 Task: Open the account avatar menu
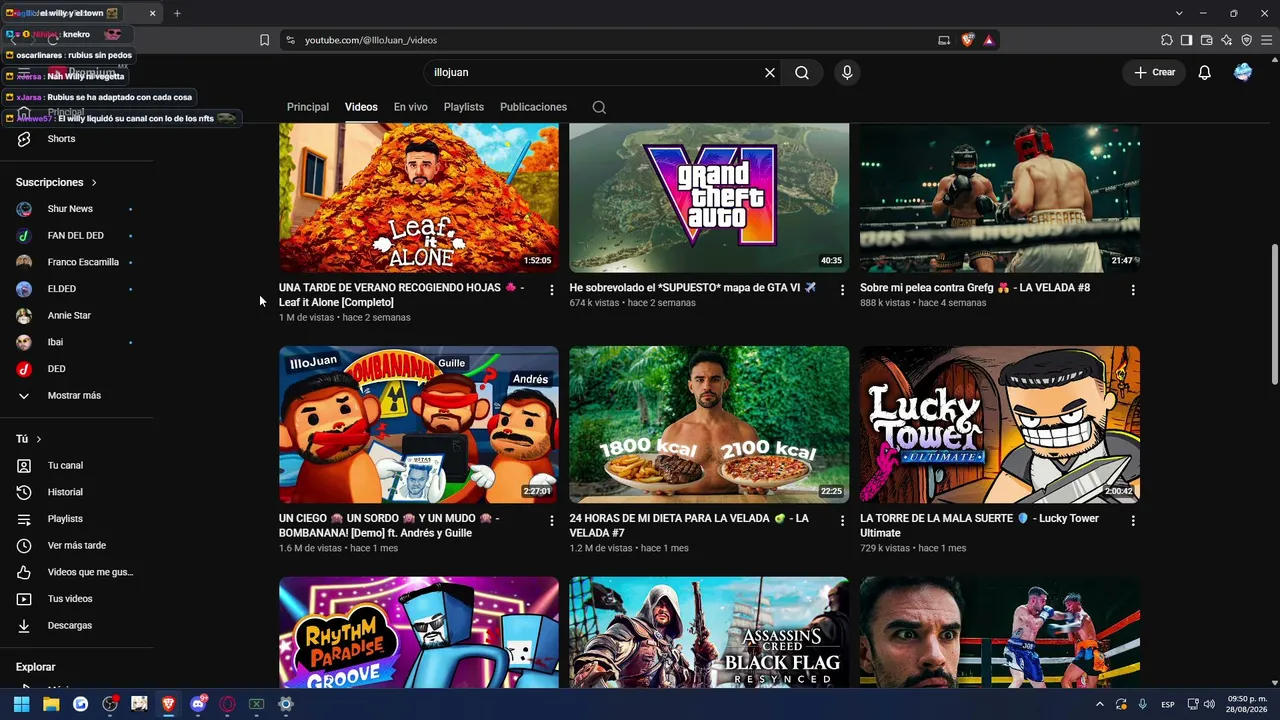[1243, 73]
